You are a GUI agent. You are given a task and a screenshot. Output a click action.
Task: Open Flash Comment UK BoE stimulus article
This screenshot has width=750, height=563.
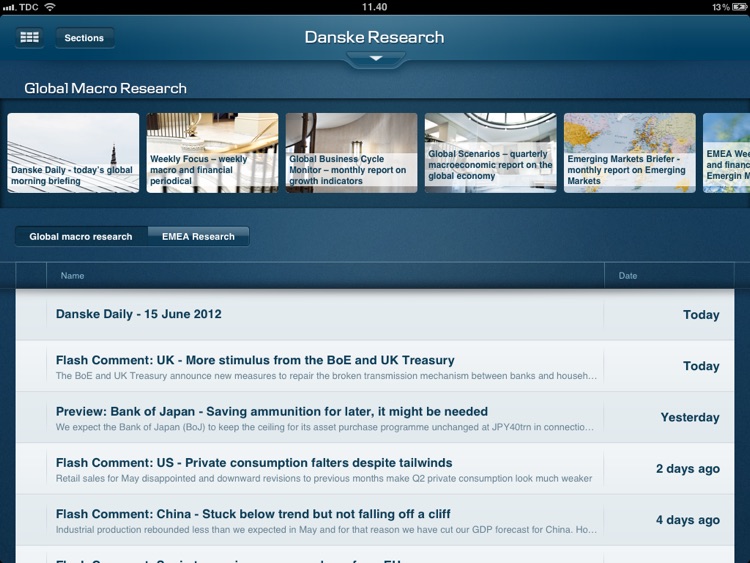pos(375,366)
